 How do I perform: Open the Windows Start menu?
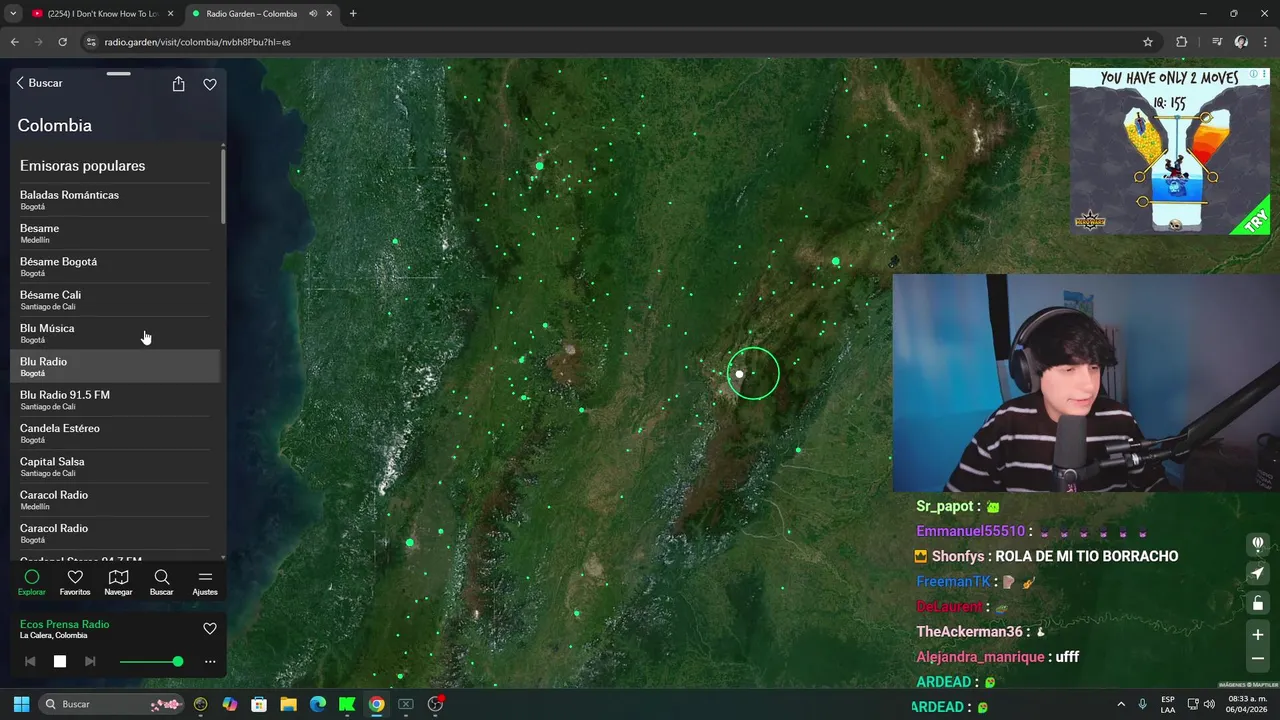tap(21, 704)
